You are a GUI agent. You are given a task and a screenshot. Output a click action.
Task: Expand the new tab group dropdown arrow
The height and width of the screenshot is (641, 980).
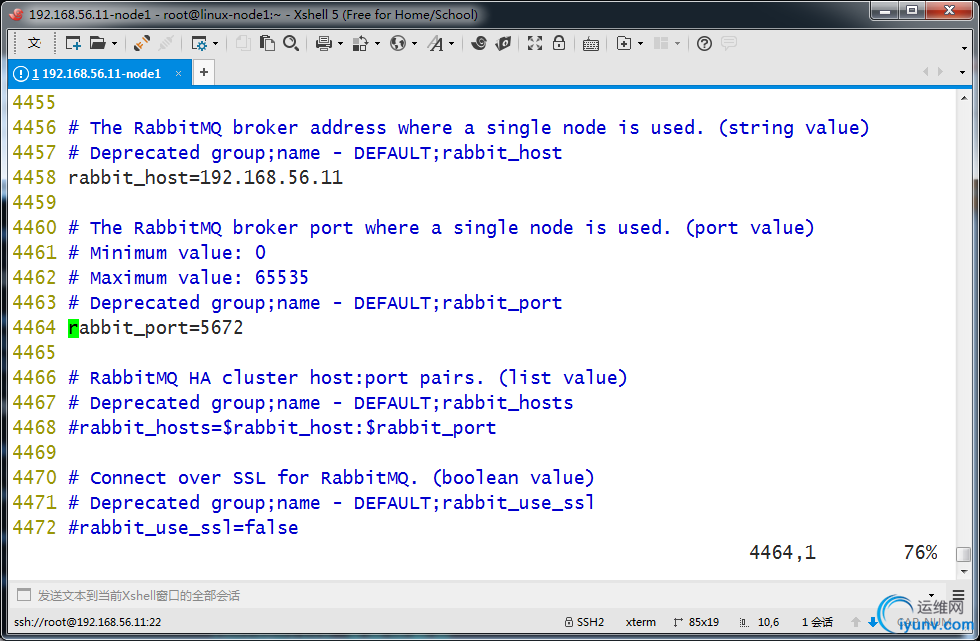[x=640, y=44]
